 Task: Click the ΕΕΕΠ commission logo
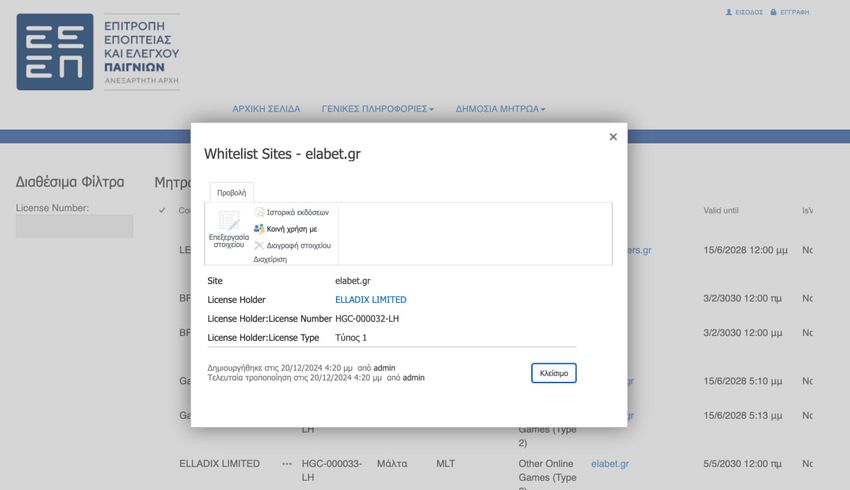(x=55, y=52)
